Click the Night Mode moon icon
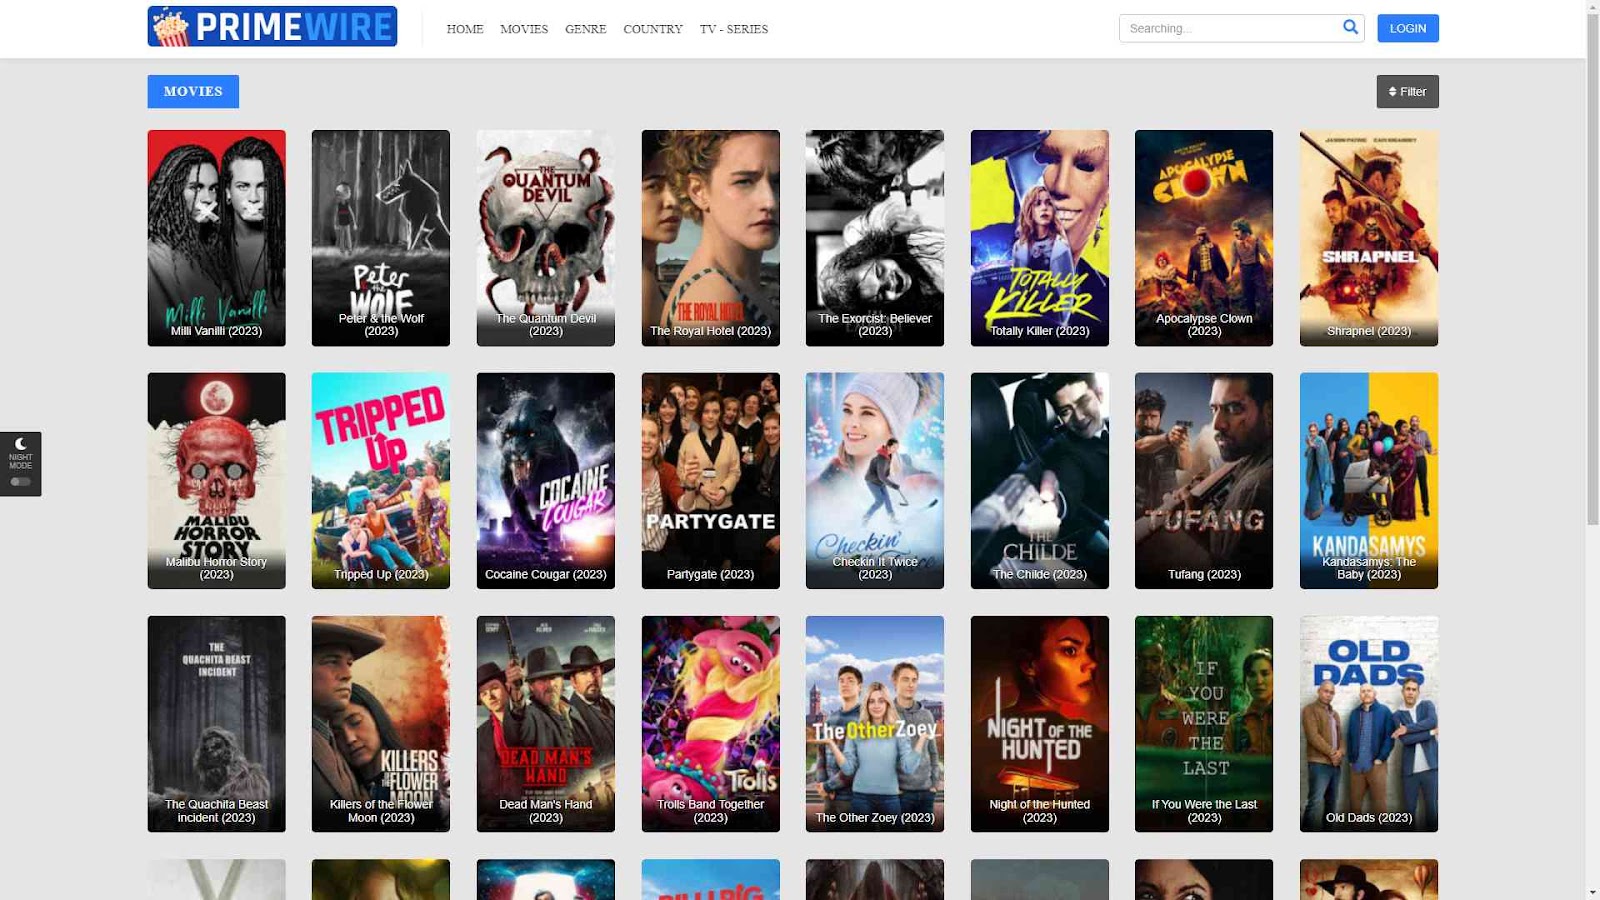 pos(20,444)
